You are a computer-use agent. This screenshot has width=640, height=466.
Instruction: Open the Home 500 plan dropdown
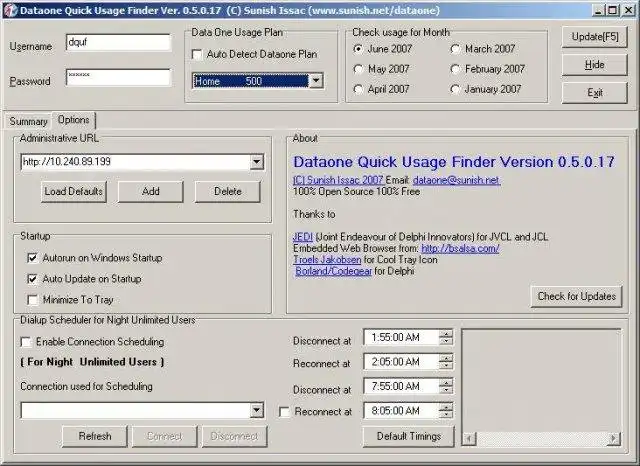[x=316, y=81]
